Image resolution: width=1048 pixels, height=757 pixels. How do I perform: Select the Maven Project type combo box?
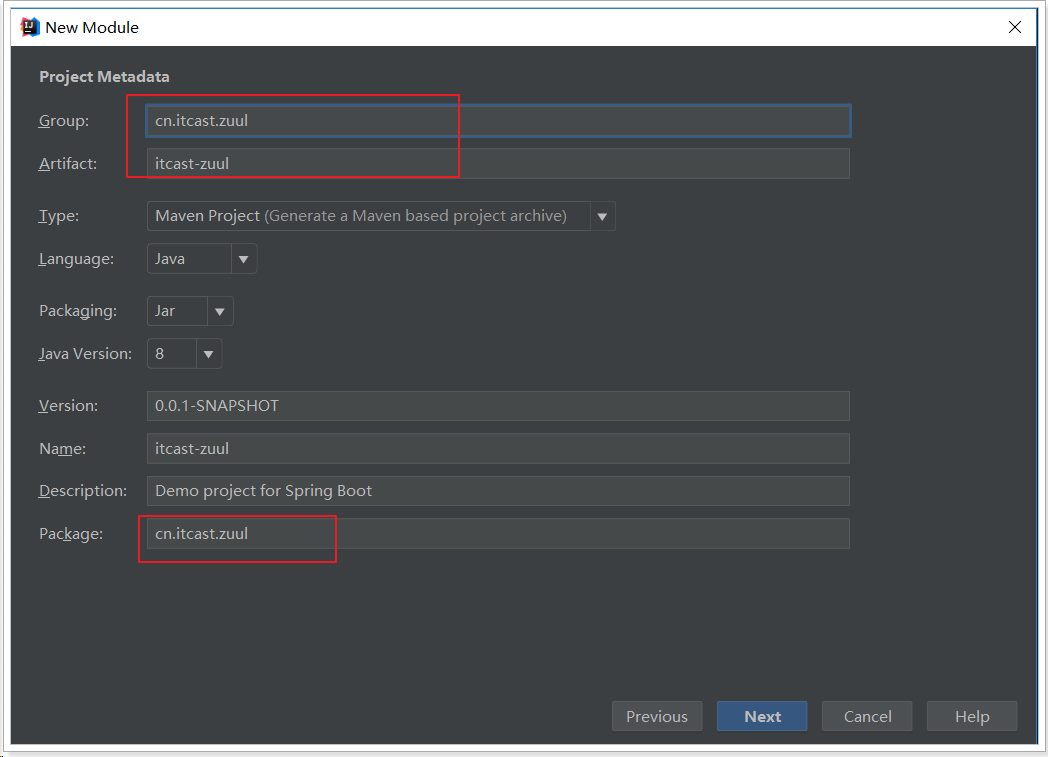[x=368, y=216]
